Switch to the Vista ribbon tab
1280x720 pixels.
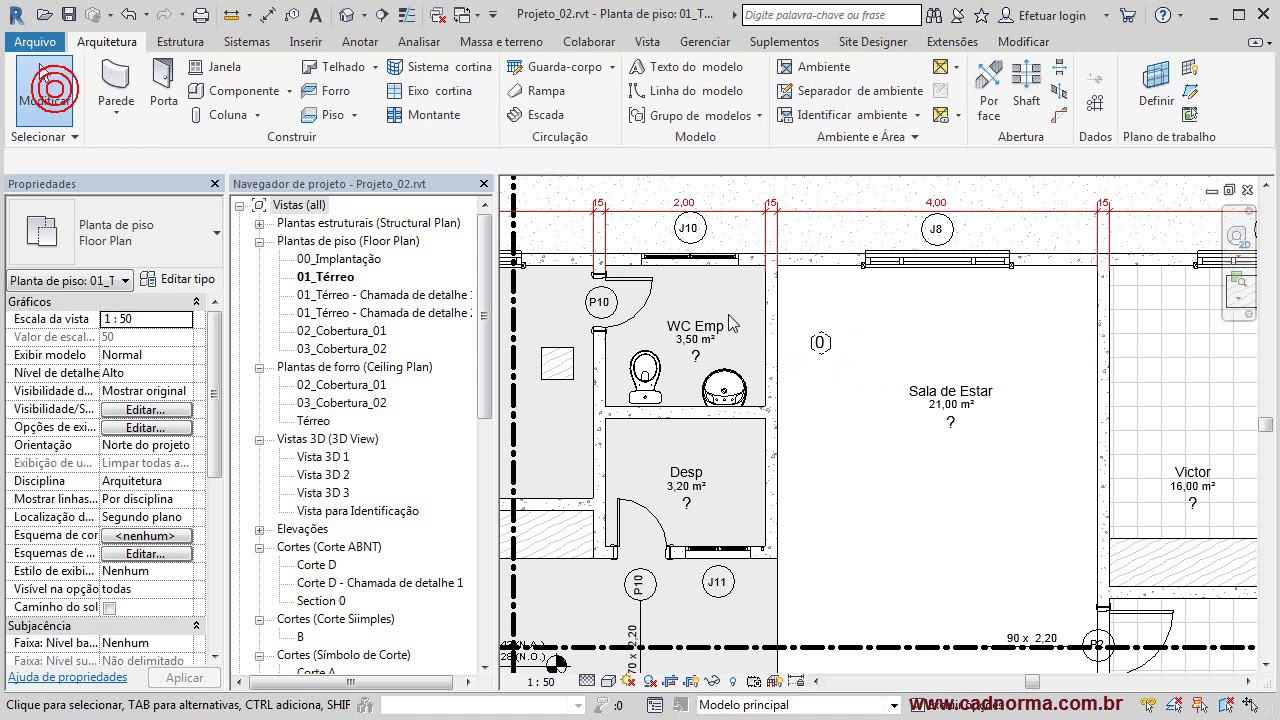[647, 42]
